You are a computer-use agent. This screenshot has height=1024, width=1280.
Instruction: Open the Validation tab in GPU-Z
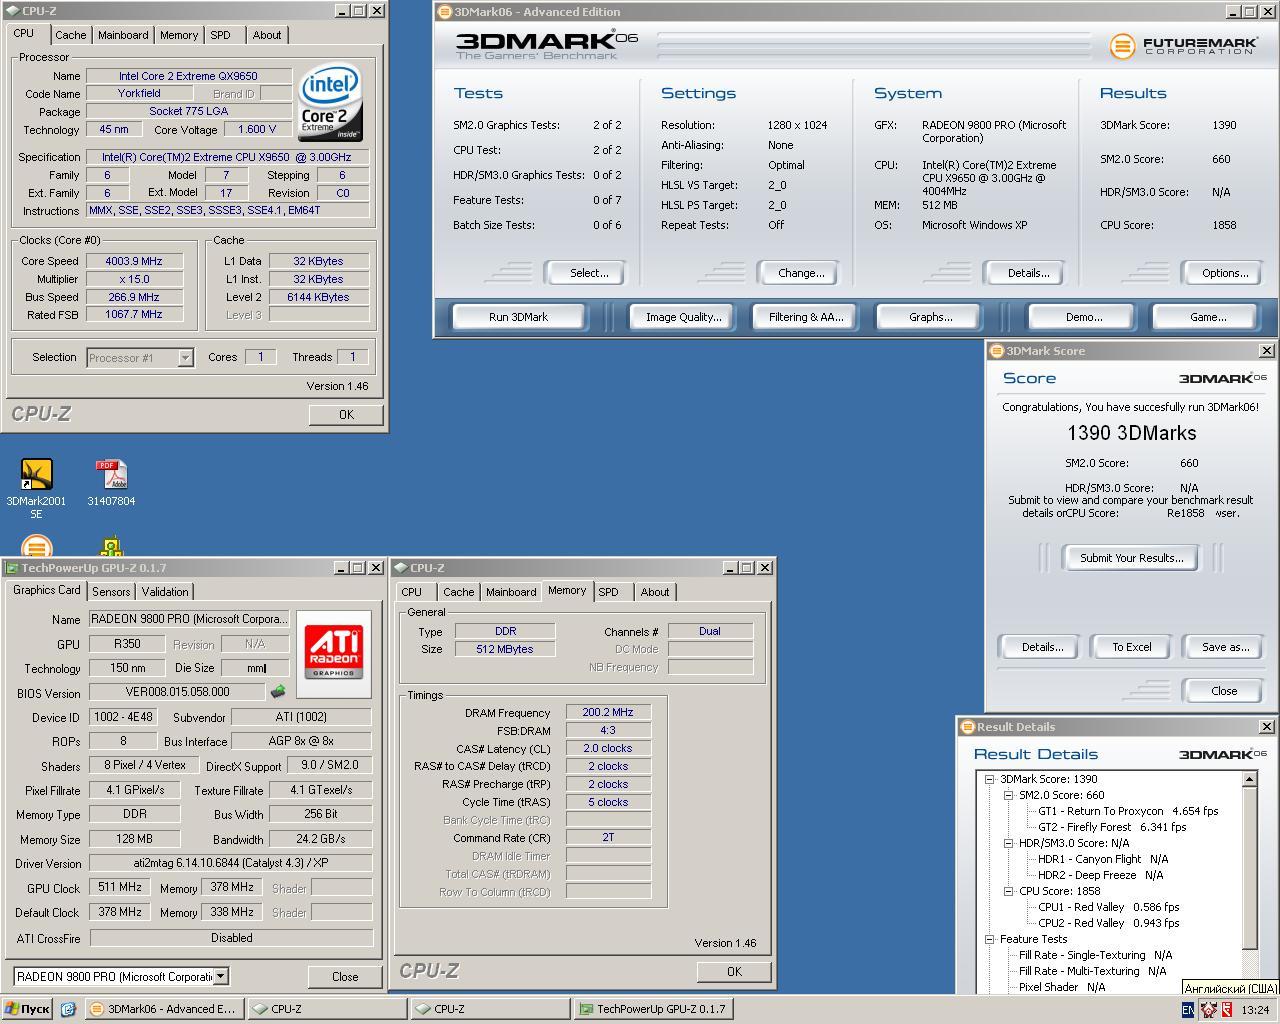[165, 592]
